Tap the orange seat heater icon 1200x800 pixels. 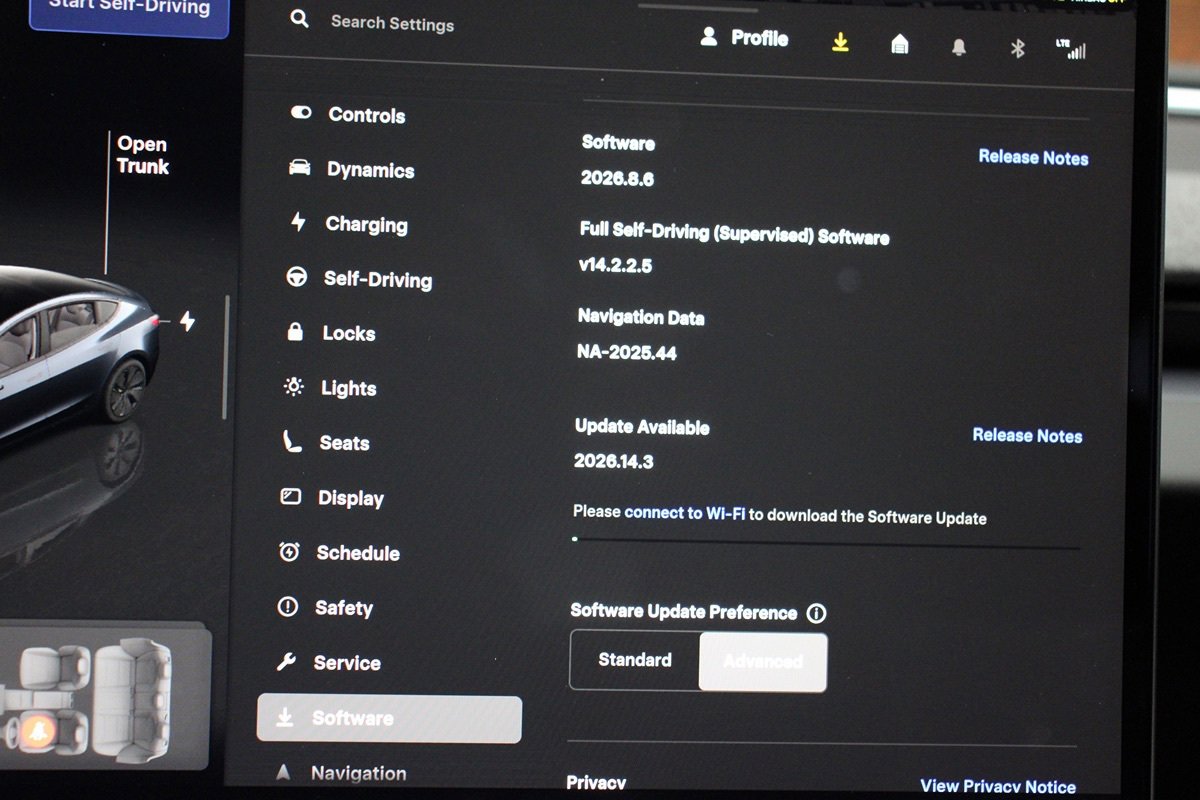[x=39, y=731]
